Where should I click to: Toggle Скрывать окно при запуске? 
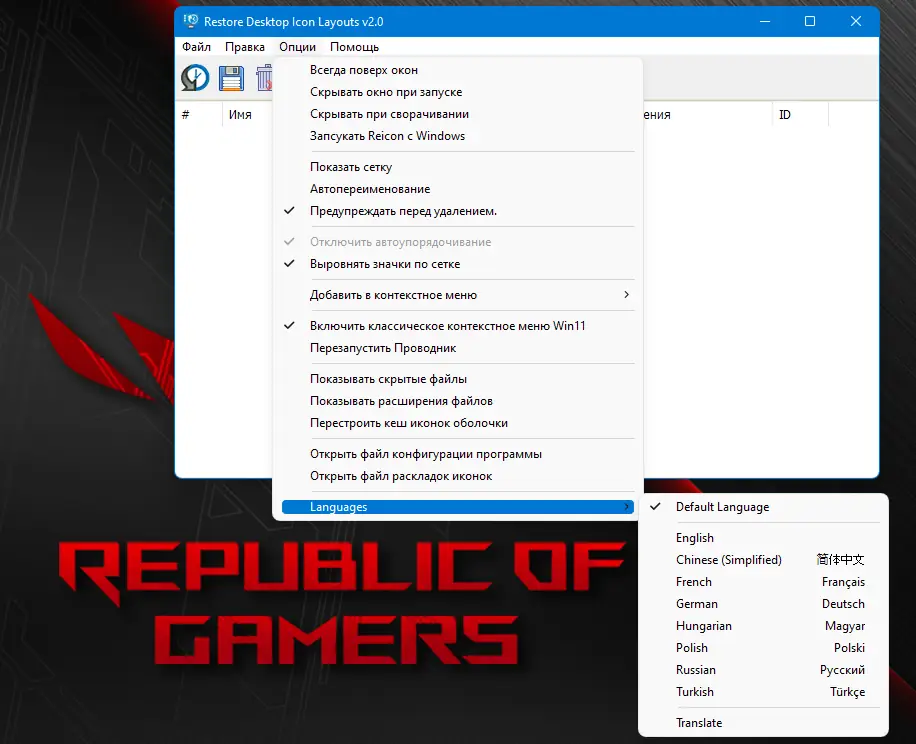click(x=458, y=92)
